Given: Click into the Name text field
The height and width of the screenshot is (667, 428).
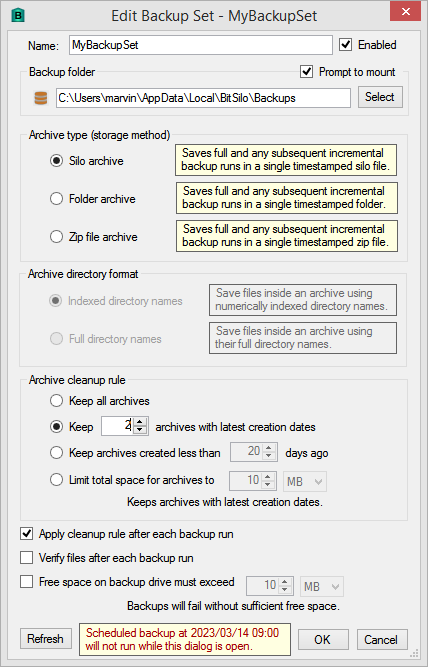Looking at the screenshot, I should [x=201, y=45].
